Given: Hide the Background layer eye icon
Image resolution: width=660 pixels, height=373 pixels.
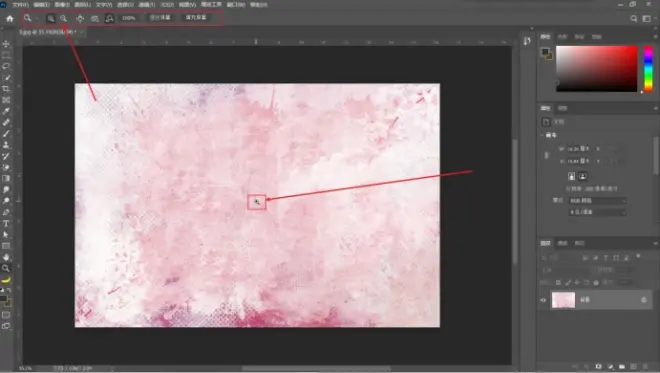Looking at the screenshot, I should 543,300.
